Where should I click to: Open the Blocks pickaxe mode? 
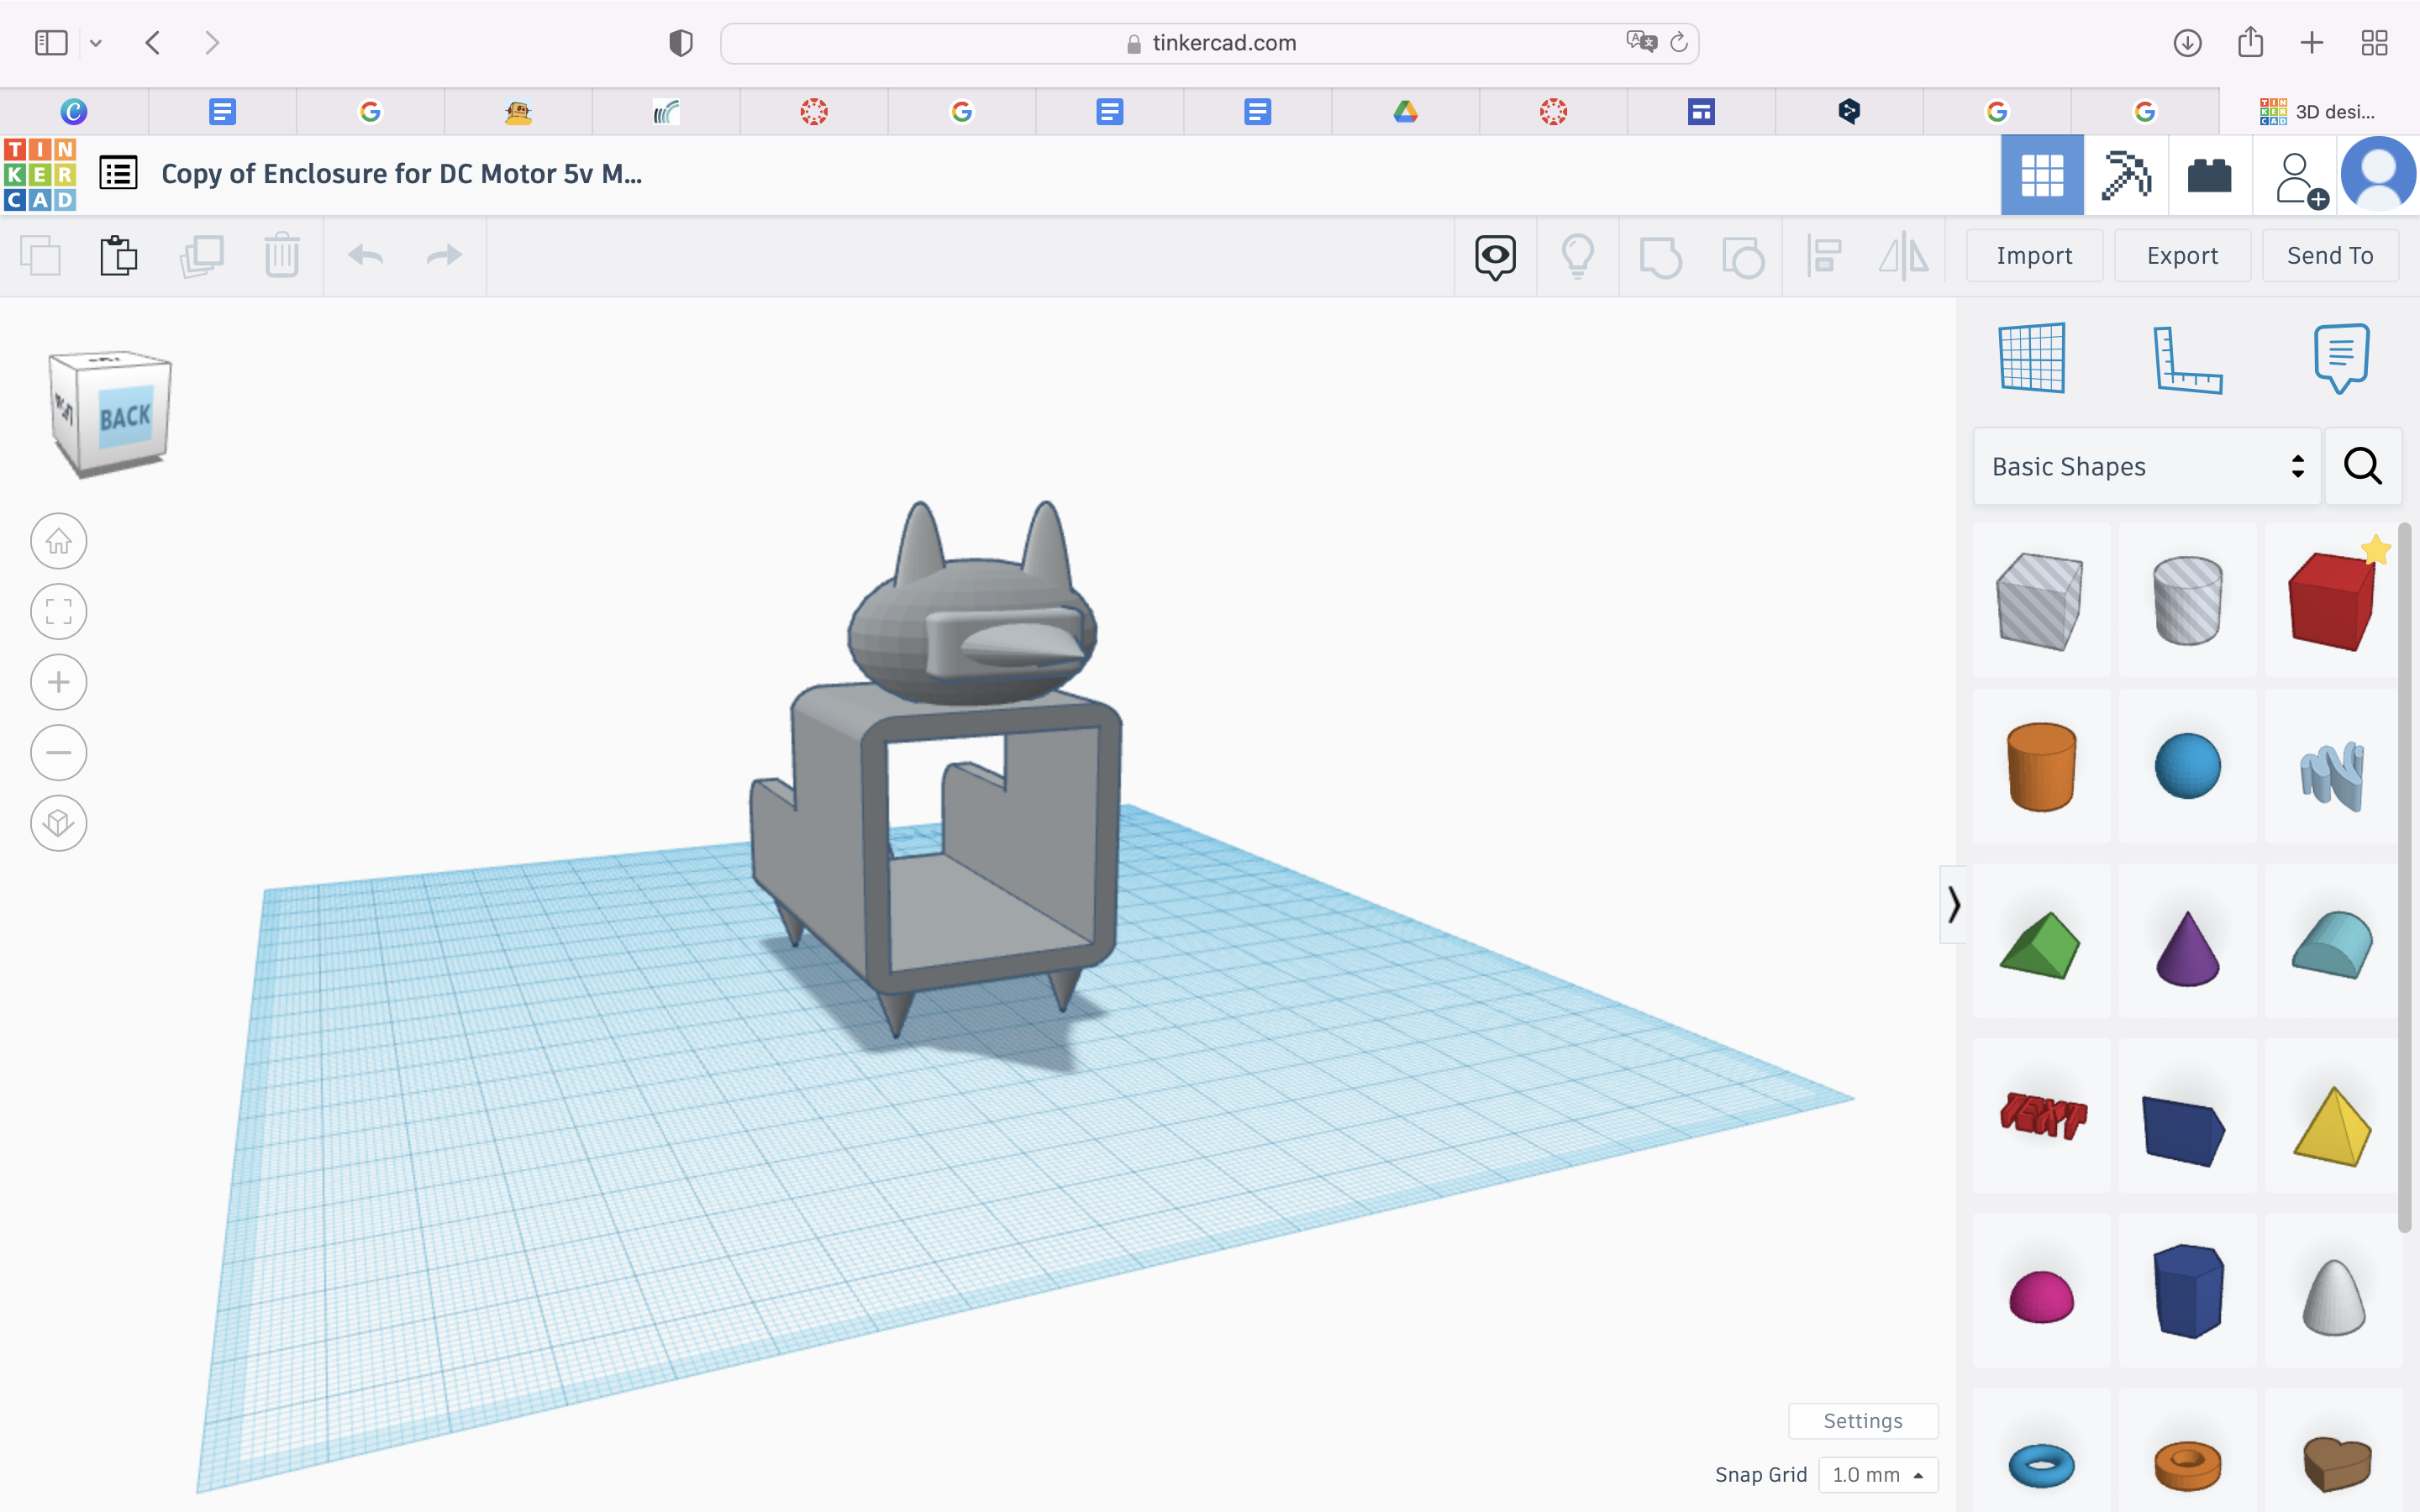pyautogui.click(x=2126, y=175)
